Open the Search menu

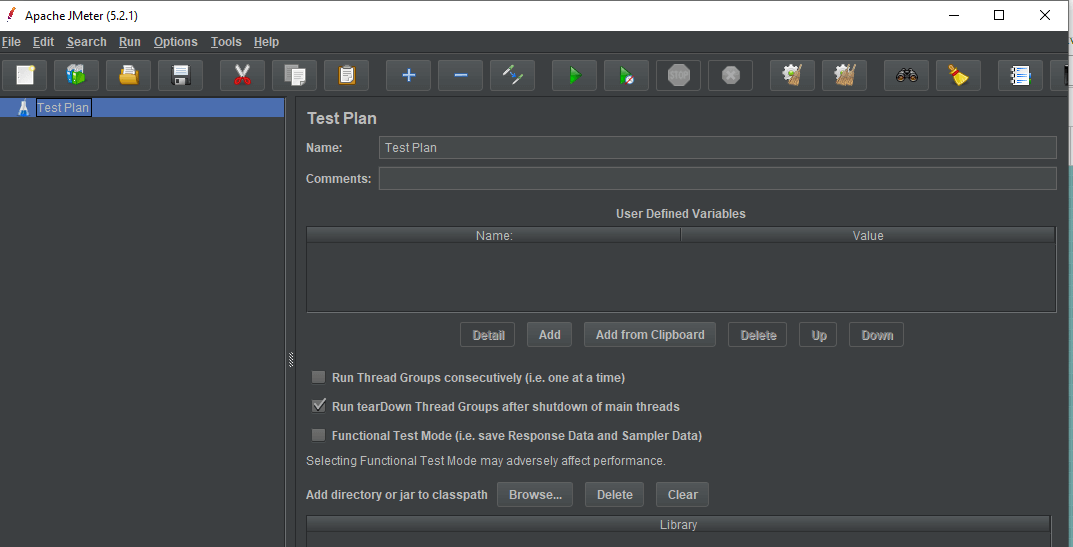pos(86,42)
